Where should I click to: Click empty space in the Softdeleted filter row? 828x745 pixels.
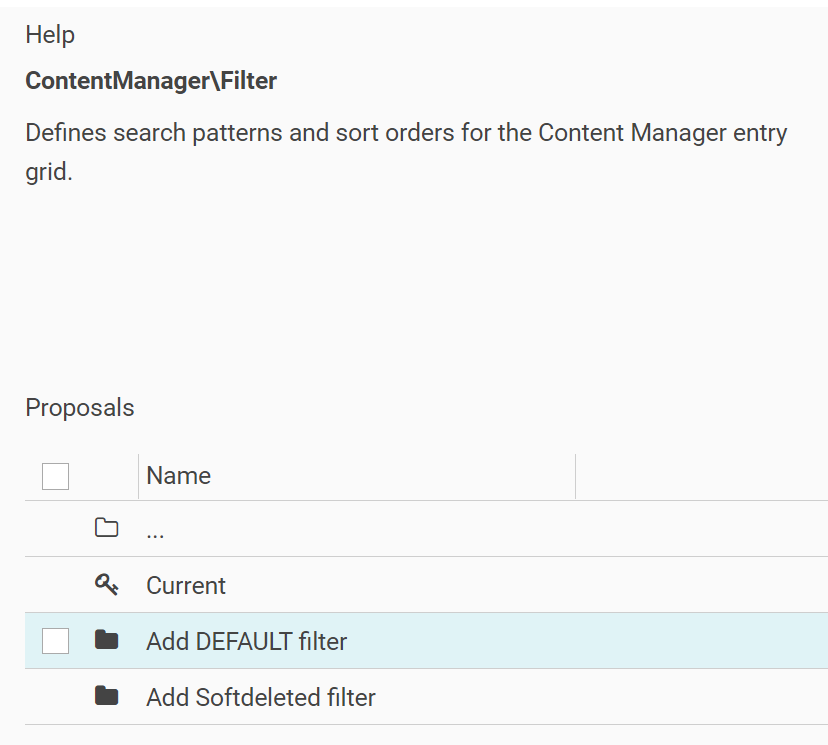click(x=600, y=697)
